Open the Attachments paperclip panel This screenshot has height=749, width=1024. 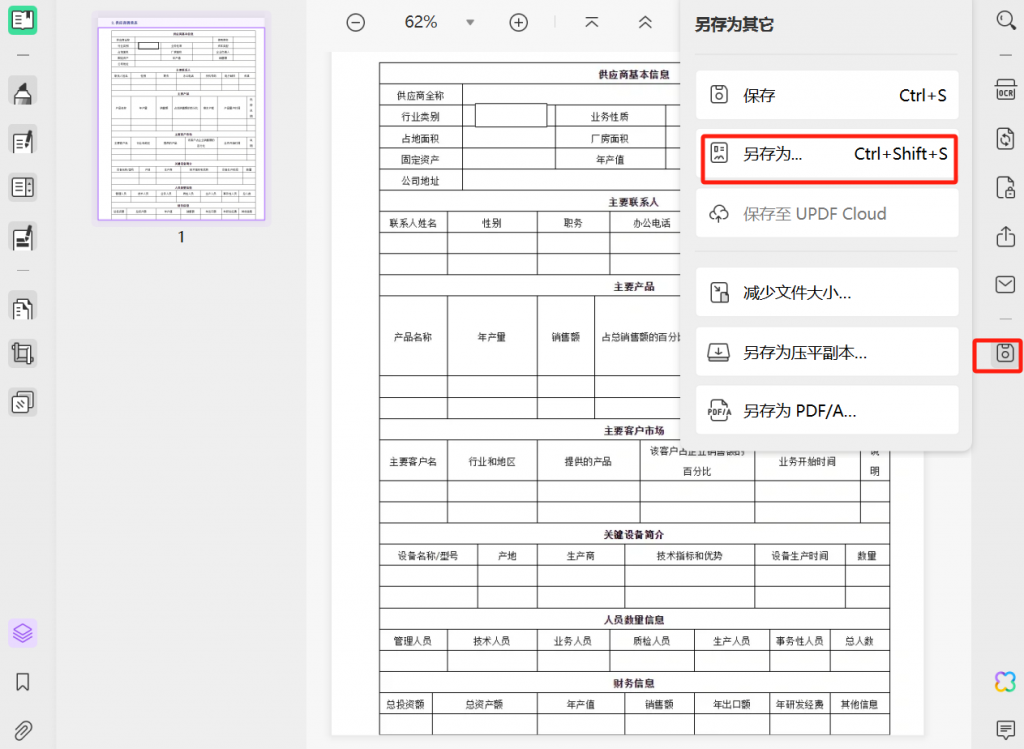tap(22, 730)
